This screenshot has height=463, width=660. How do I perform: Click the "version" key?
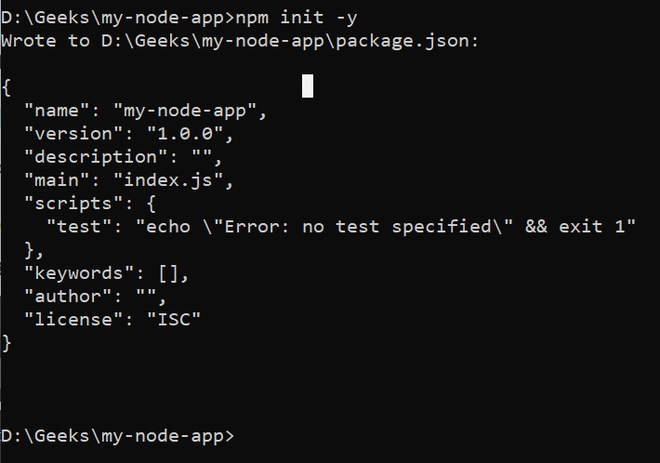(x=74, y=134)
